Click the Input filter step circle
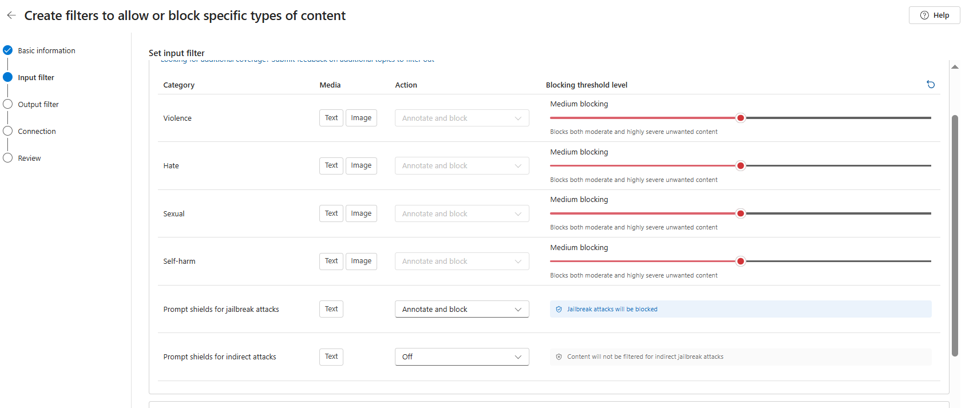The width and height of the screenshot is (963, 408). [x=8, y=77]
